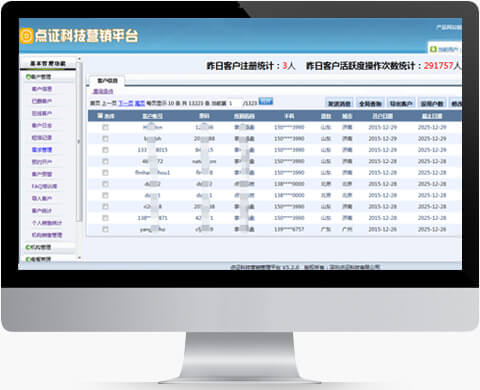
Task: Expand the 机构管理 sidebar section
Action: (x=39, y=247)
